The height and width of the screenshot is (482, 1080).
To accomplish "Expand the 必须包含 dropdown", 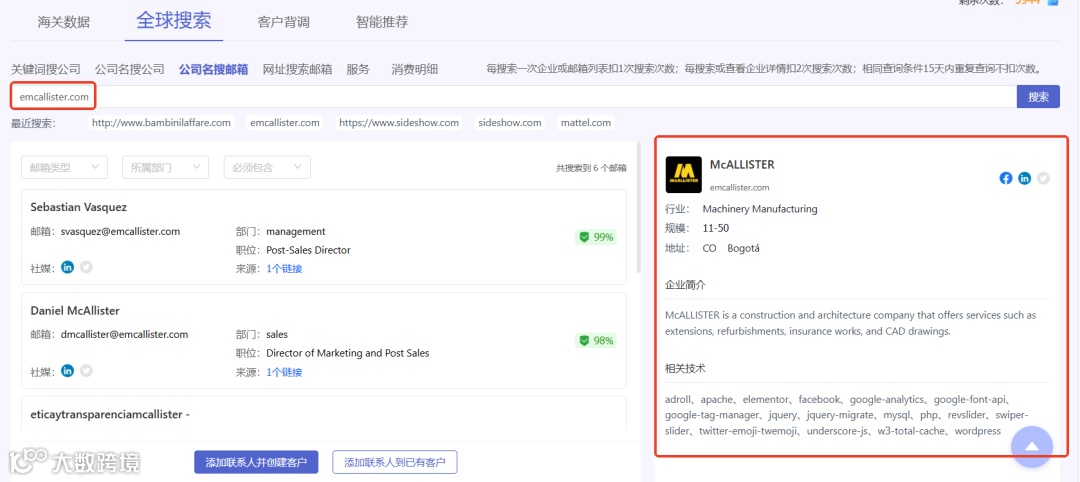I will pyautogui.click(x=267, y=167).
